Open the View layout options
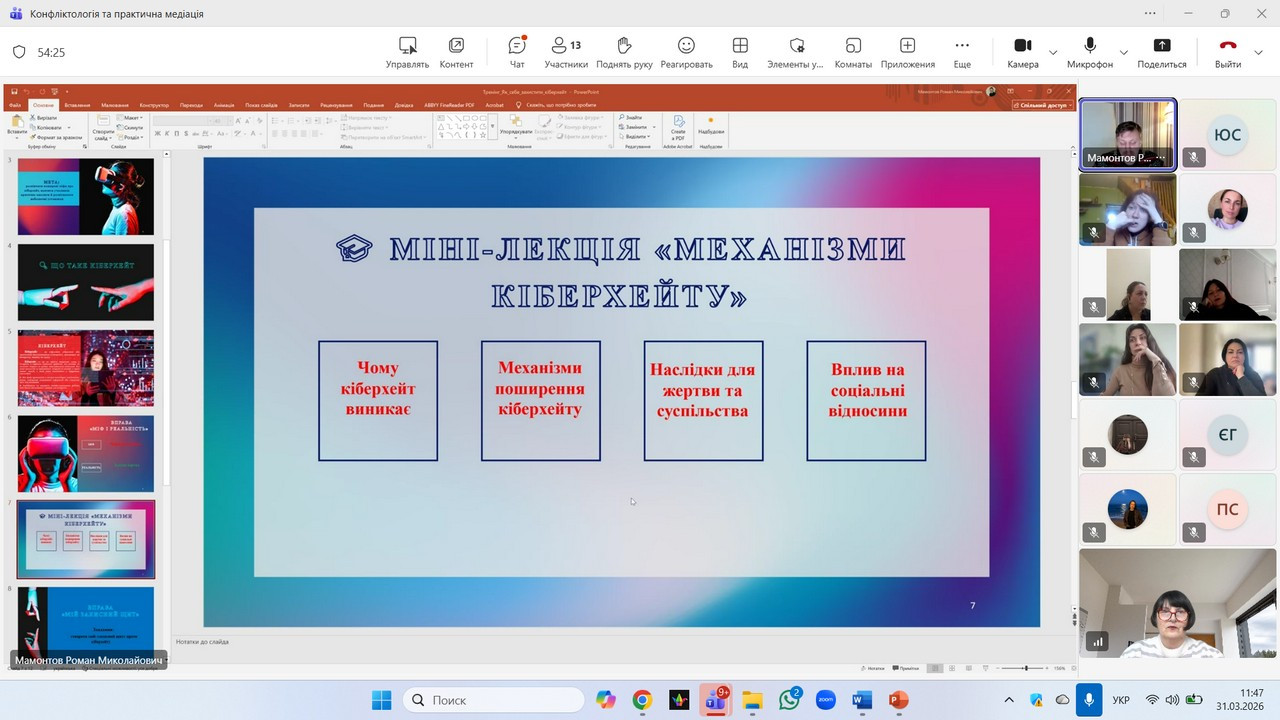Viewport: 1280px width, 720px height. click(x=740, y=52)
